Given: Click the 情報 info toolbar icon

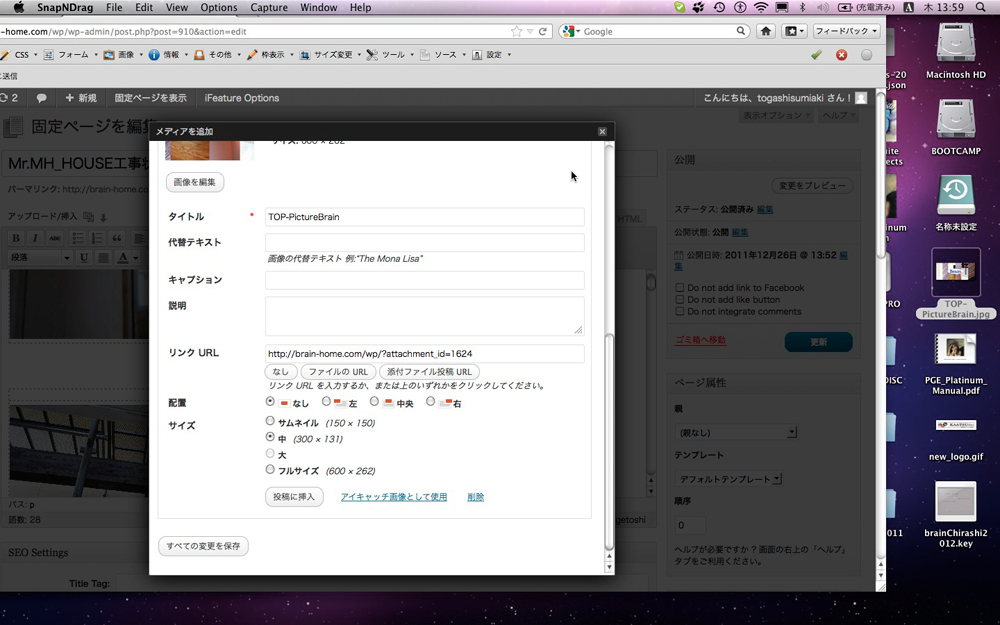Looking at the screenshot, I should [x=154, y=55].
